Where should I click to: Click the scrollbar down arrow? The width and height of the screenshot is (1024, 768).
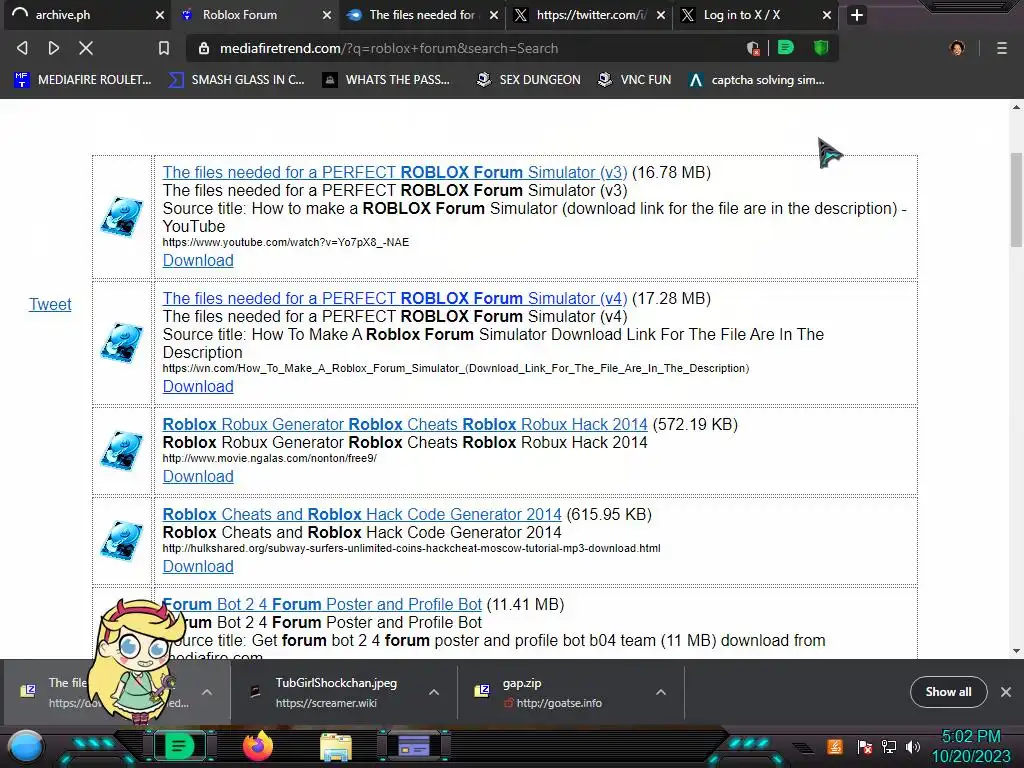point(1016,651)
